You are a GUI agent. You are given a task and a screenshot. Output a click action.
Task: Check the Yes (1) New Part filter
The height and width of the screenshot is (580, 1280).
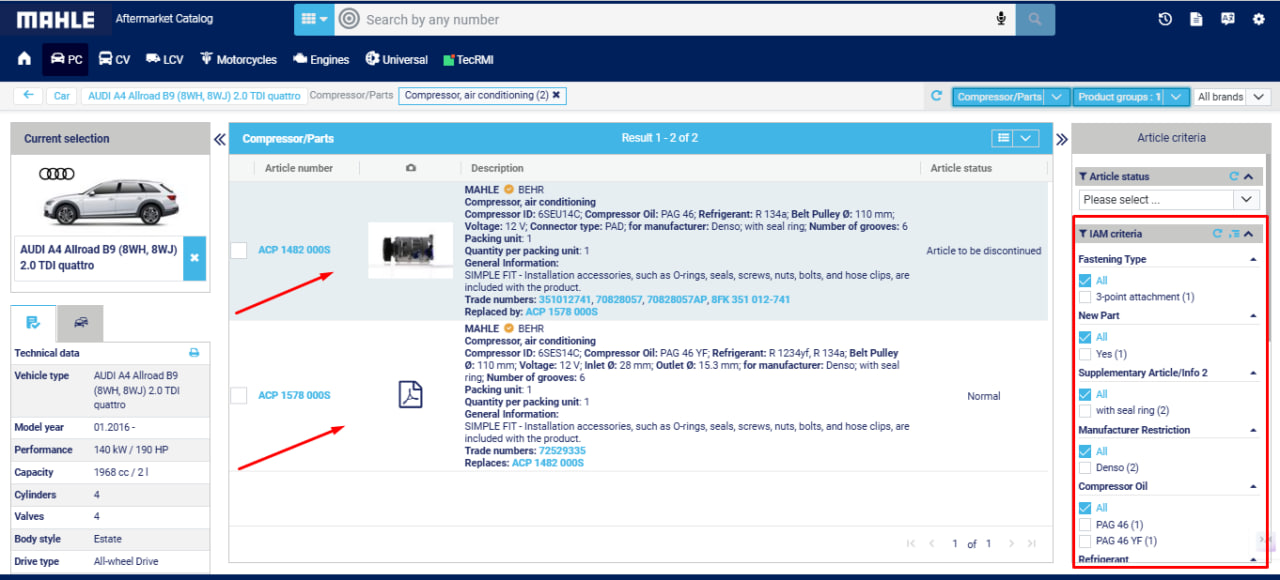tap(1085, 354)
